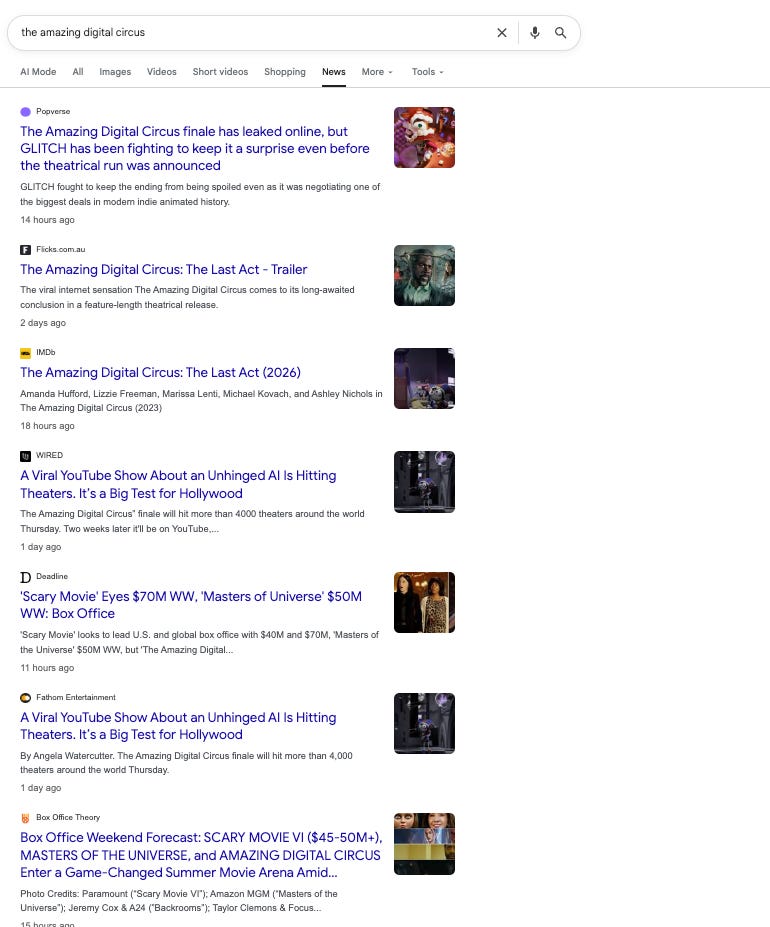Click the Flicks trailer article thumbnail
Image resolution: width=770 pixels, height=927 pixels.
pos(425,275)
